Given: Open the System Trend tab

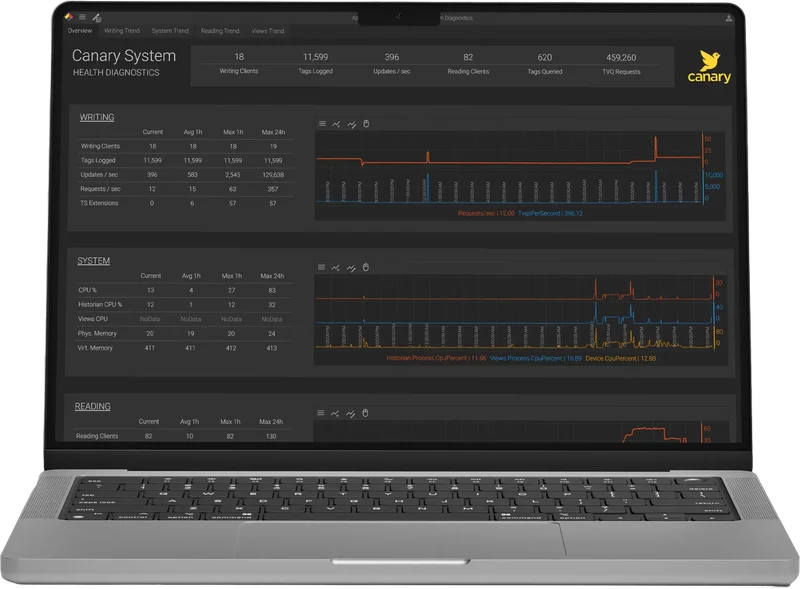Looking at the screenshot, I should (170, 31).
